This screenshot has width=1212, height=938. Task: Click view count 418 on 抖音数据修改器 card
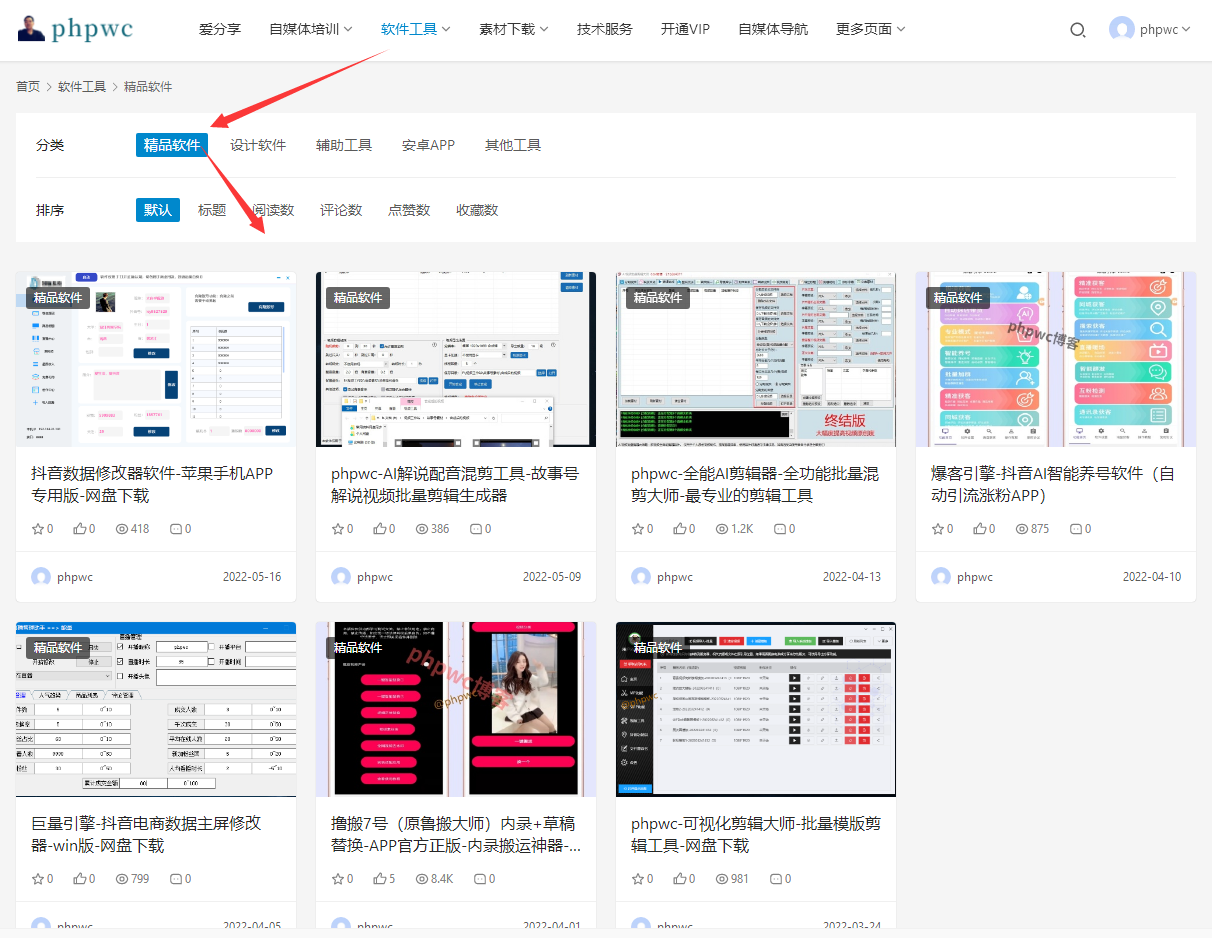[x=132, y=529]
